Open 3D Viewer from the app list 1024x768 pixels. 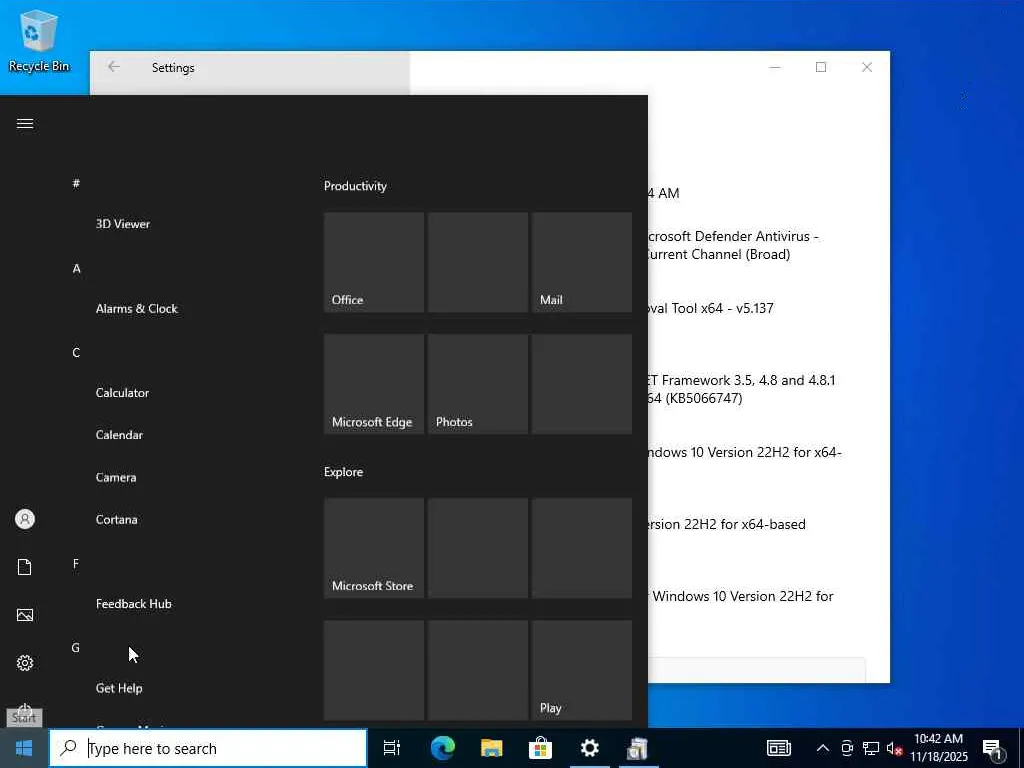123,224
